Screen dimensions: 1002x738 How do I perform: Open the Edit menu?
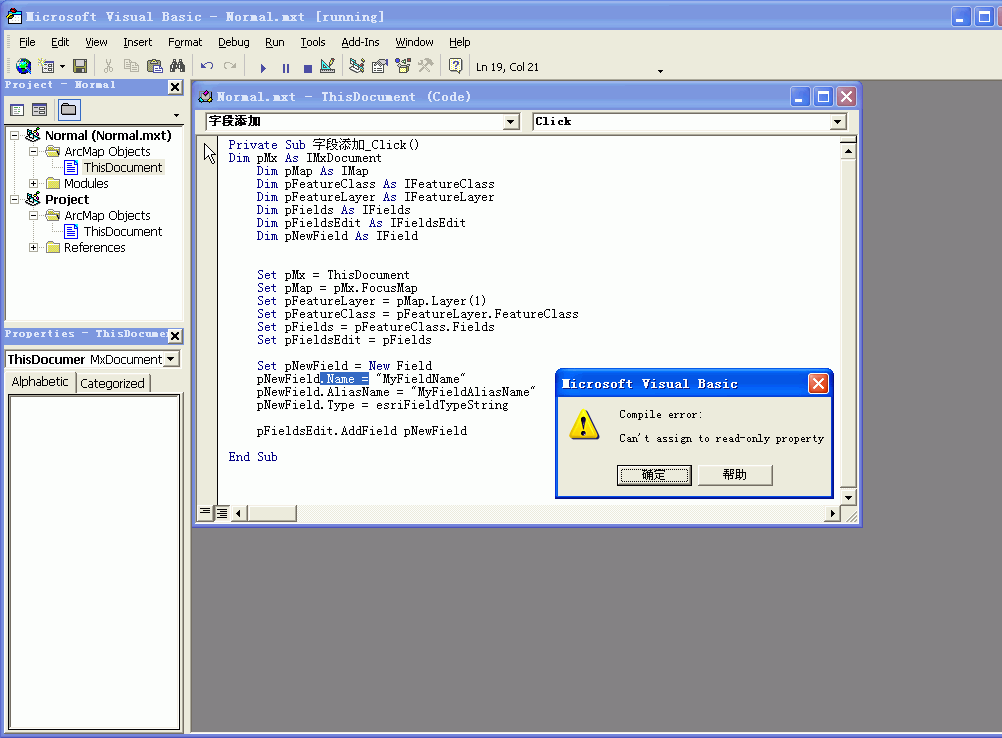click(60, 42)
